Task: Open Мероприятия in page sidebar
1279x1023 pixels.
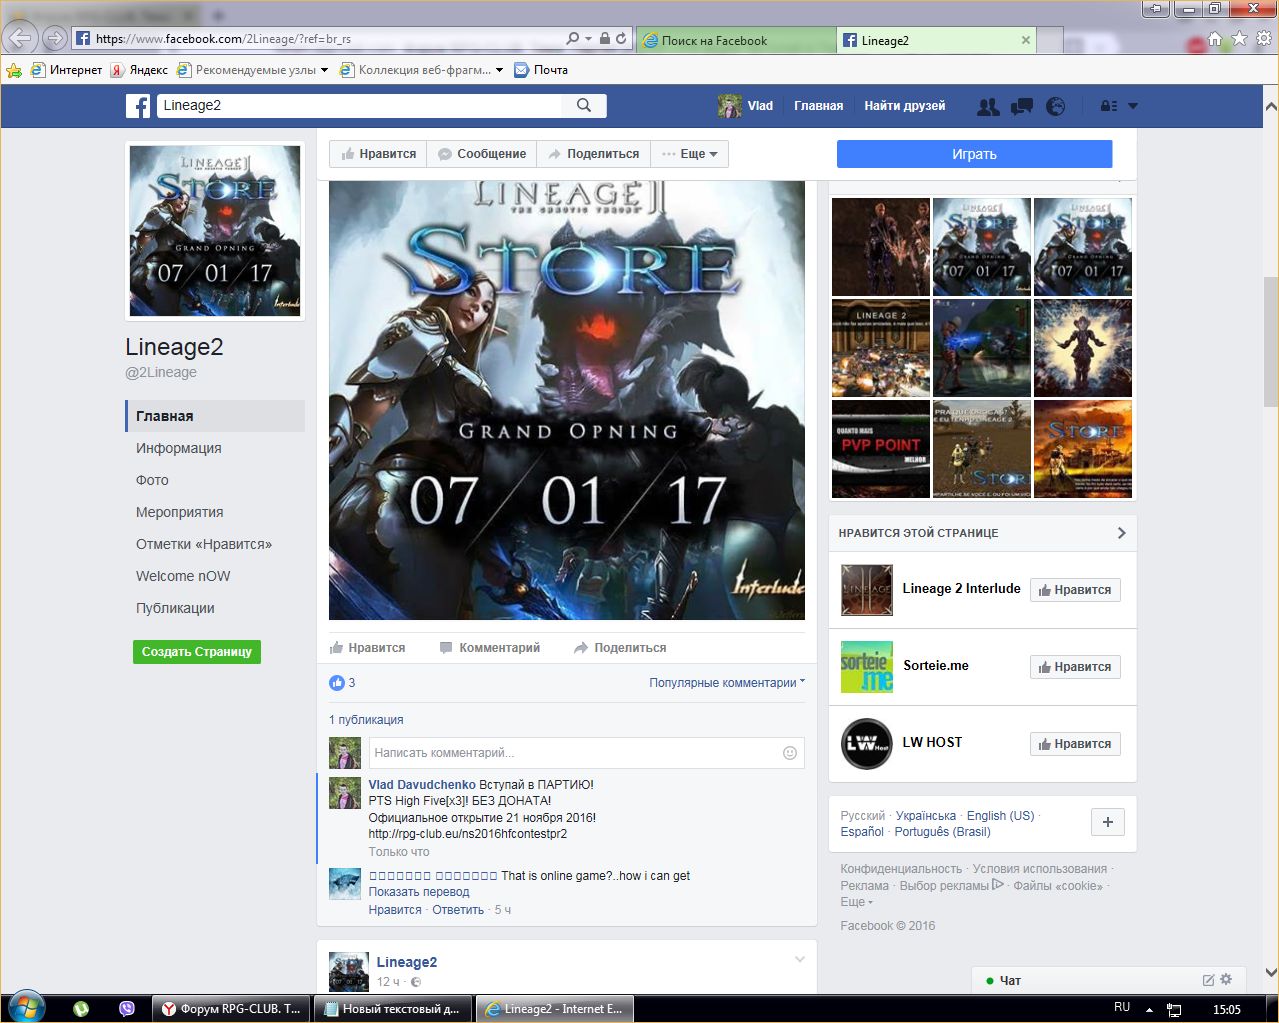Action: (x=180, y=512)
